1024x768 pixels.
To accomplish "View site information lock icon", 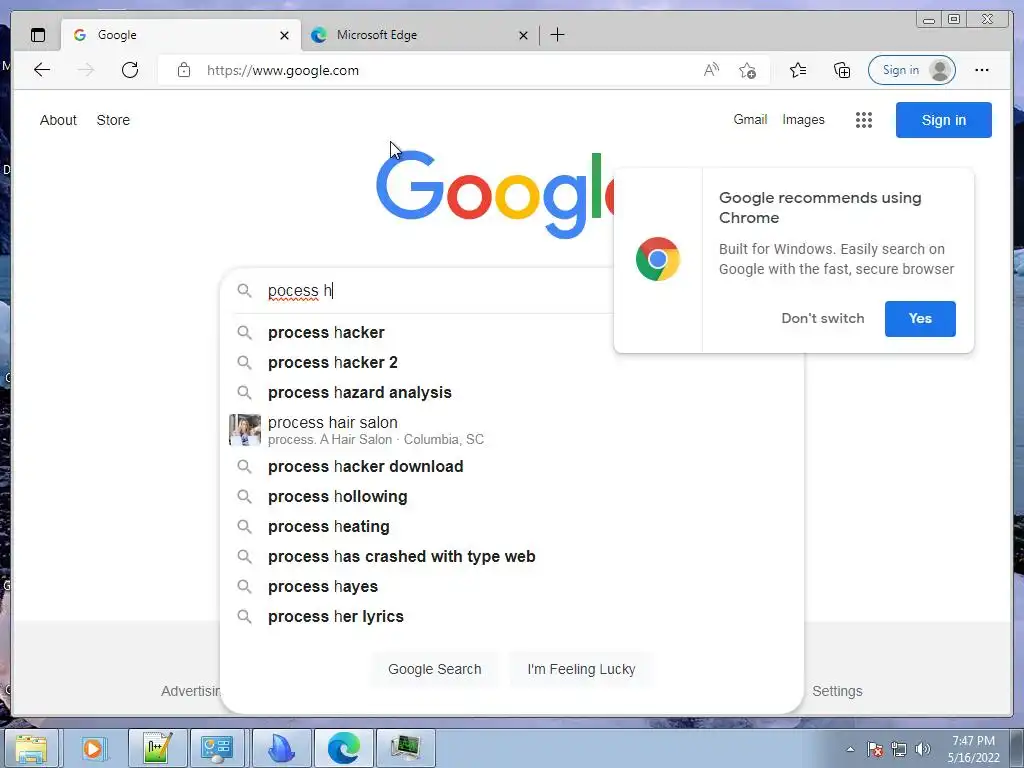I will (184, 70).
